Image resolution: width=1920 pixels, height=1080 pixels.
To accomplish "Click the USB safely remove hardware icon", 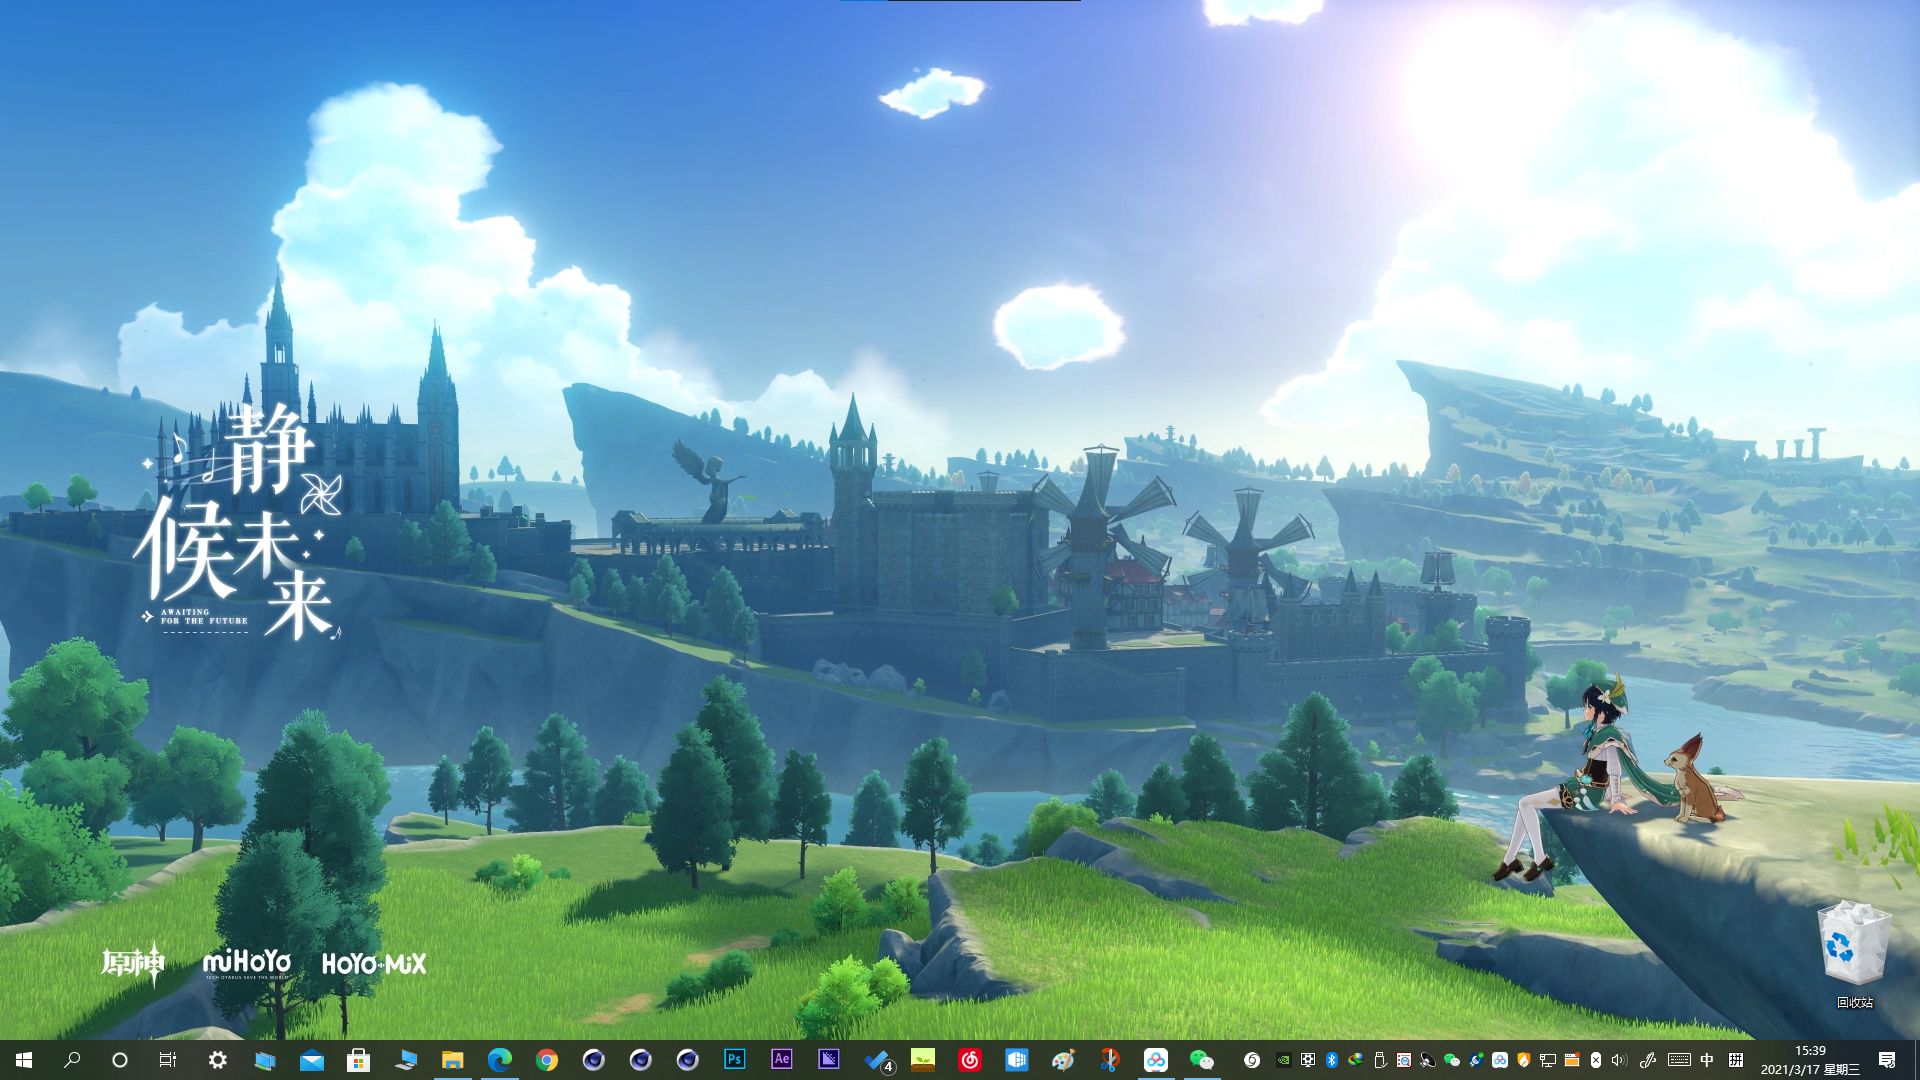I will click(x=1380, y=1060).
